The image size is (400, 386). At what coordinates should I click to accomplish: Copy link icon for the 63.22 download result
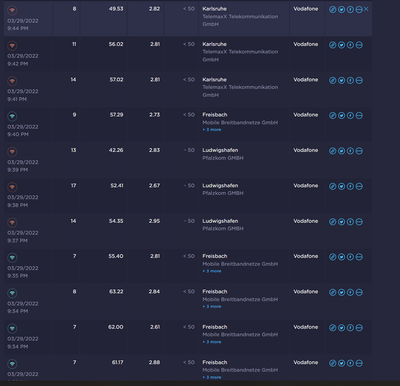click(333, 292)
